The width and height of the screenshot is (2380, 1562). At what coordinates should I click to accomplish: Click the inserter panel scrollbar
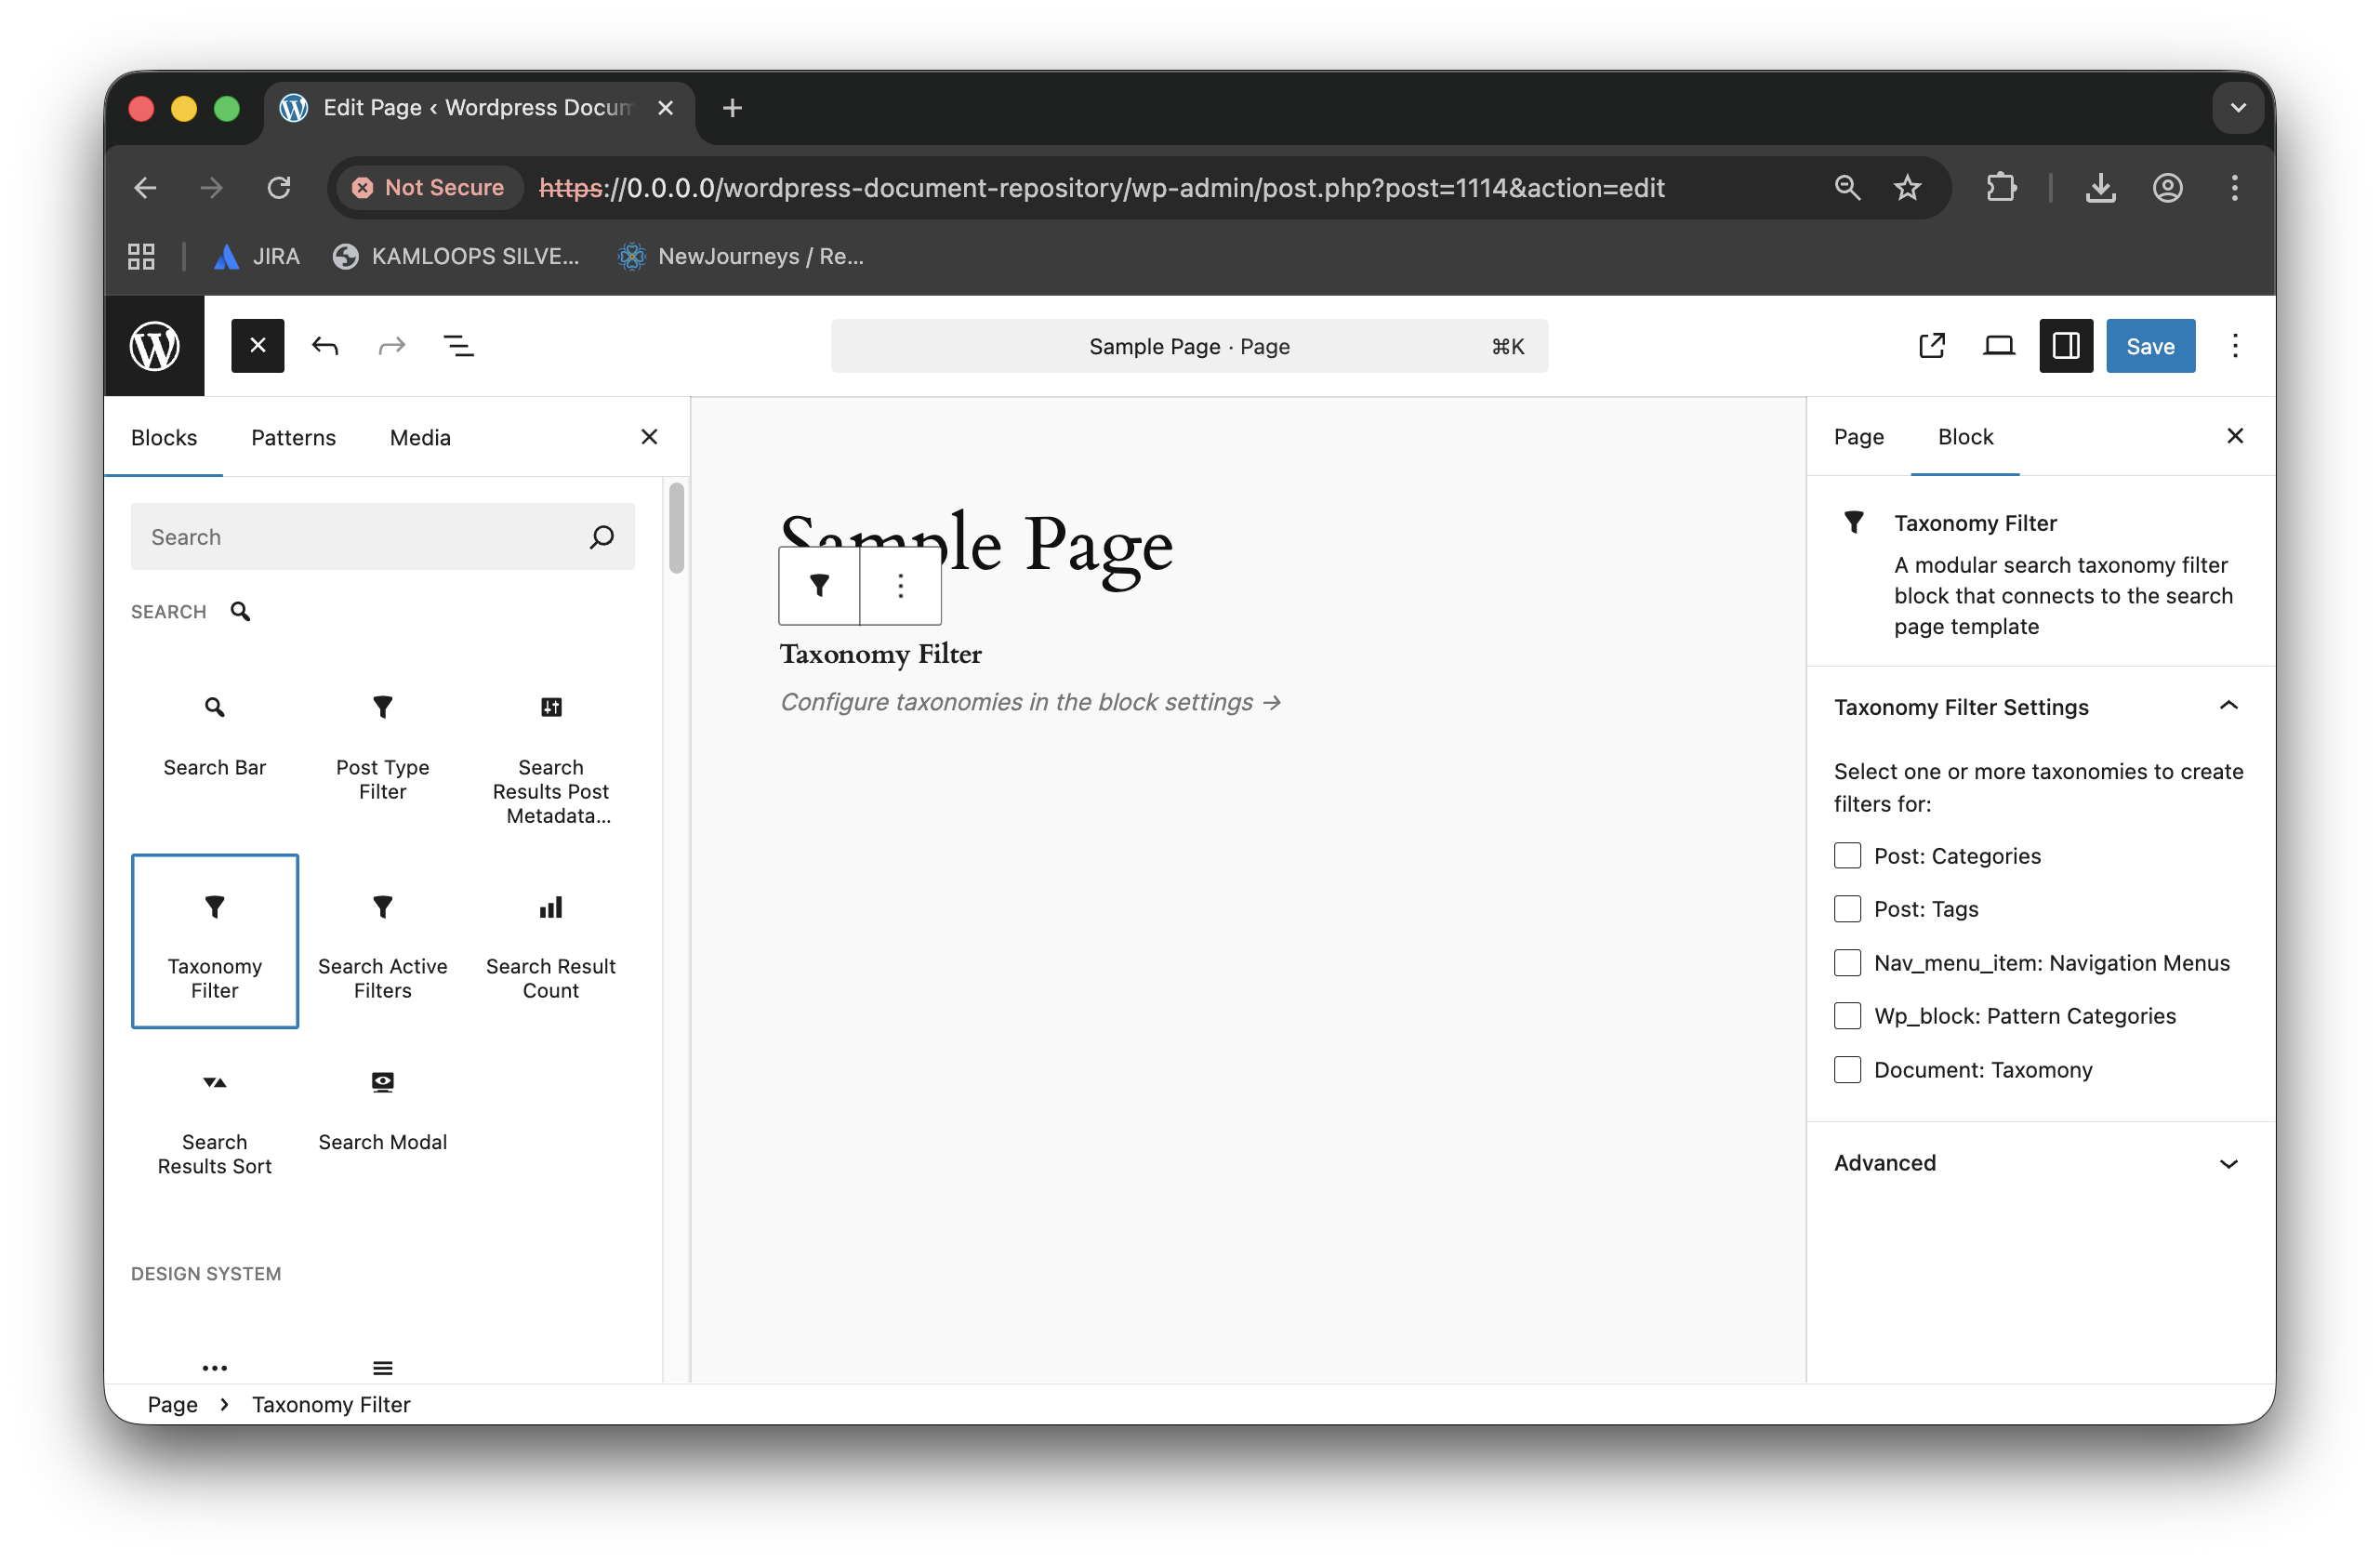[x=677, y=528]
